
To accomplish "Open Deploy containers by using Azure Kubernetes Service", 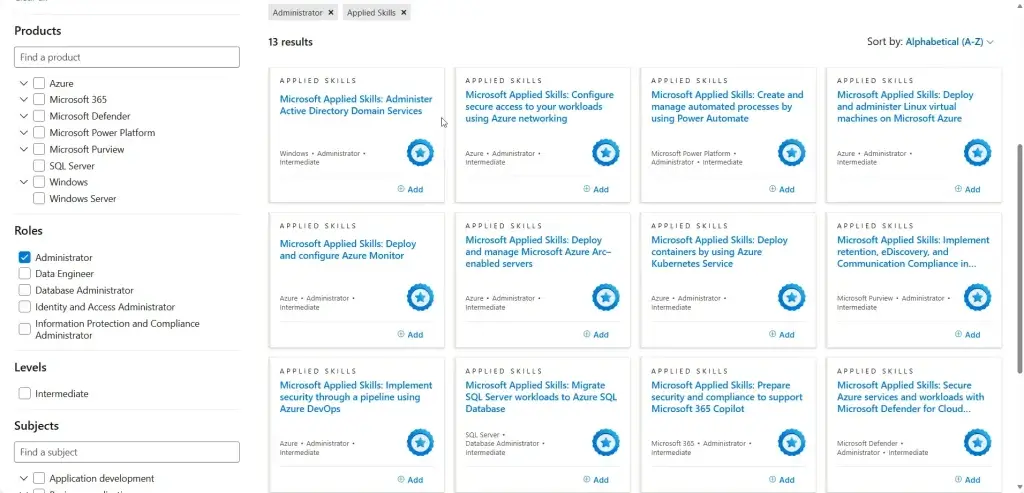I will (x=719, y=251).
